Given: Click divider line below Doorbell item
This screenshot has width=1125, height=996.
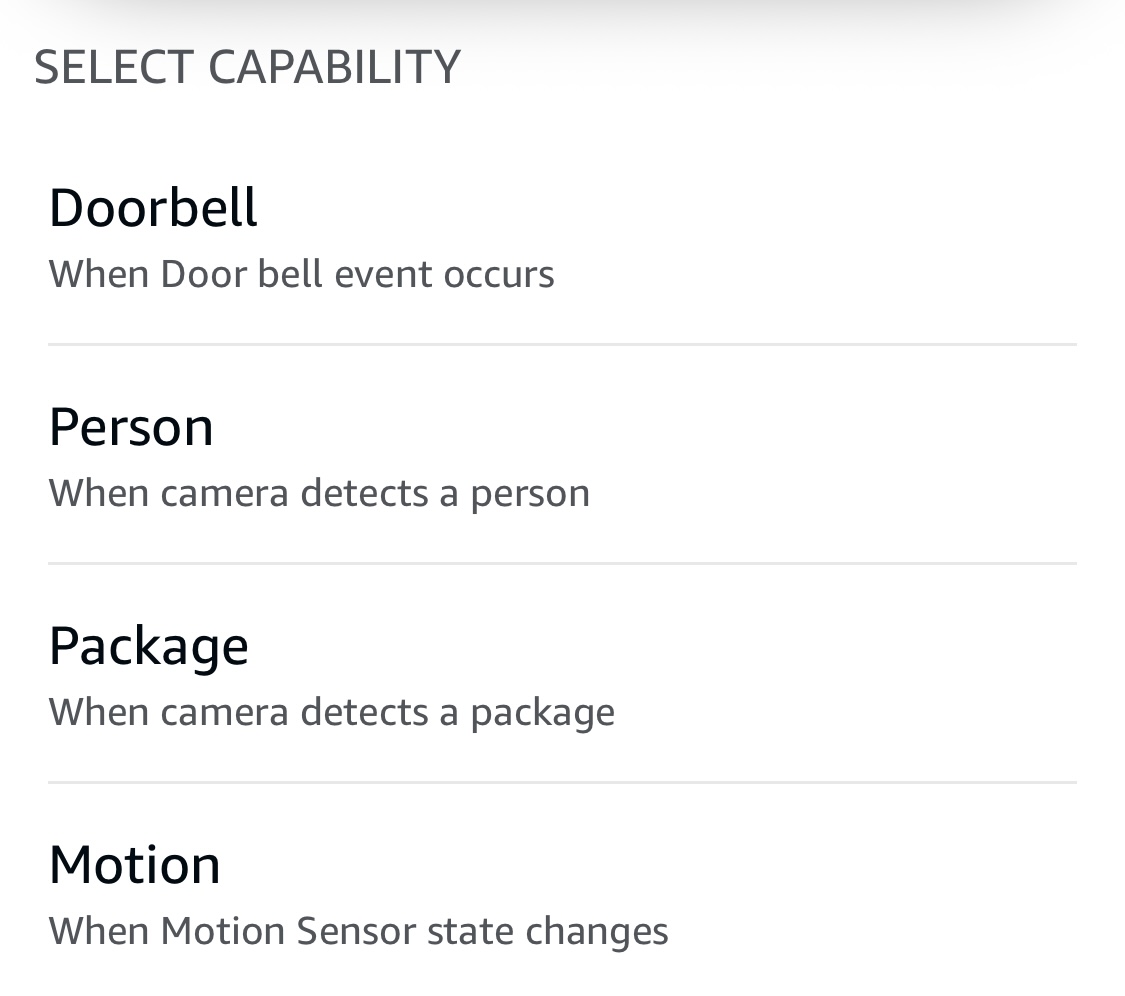Looking at the screenshot, I should pyautogui.click(x=562, y=345).
